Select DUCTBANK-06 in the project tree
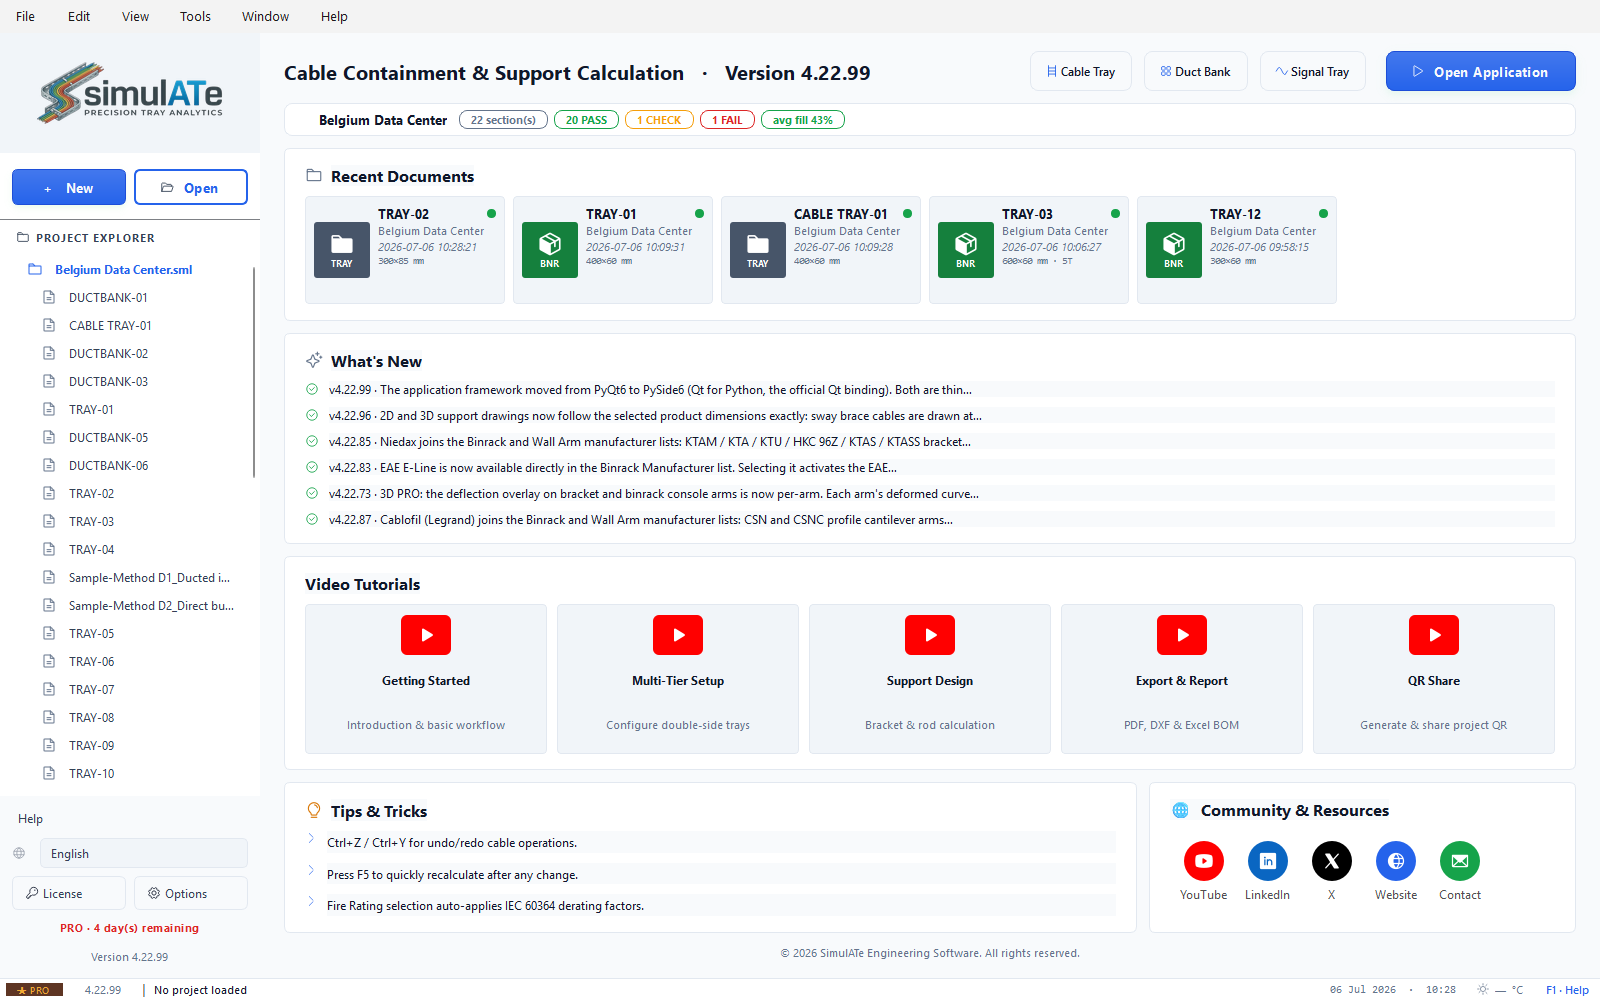This screenshot has height=1000, width=1600. point(108,466)
